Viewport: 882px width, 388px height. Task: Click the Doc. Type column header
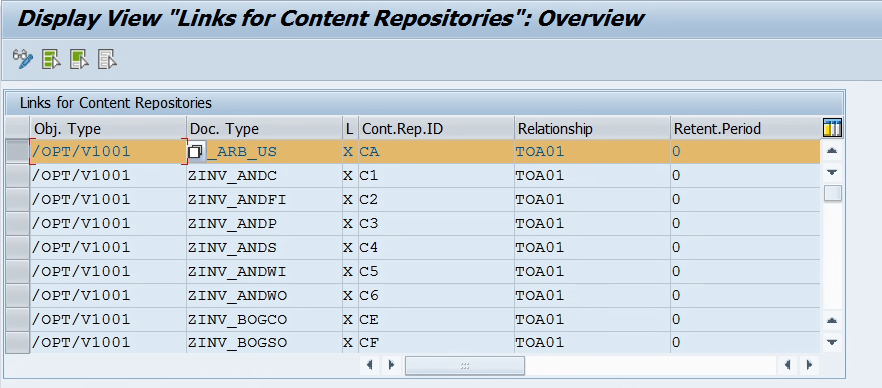[x=264, y=129]
